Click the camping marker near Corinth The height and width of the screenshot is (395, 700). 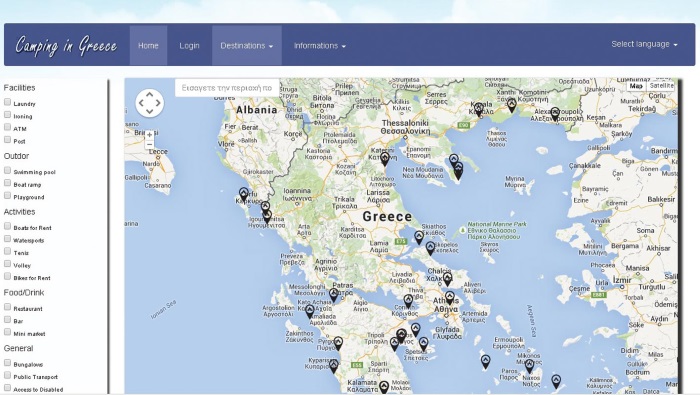coord(408,301)
